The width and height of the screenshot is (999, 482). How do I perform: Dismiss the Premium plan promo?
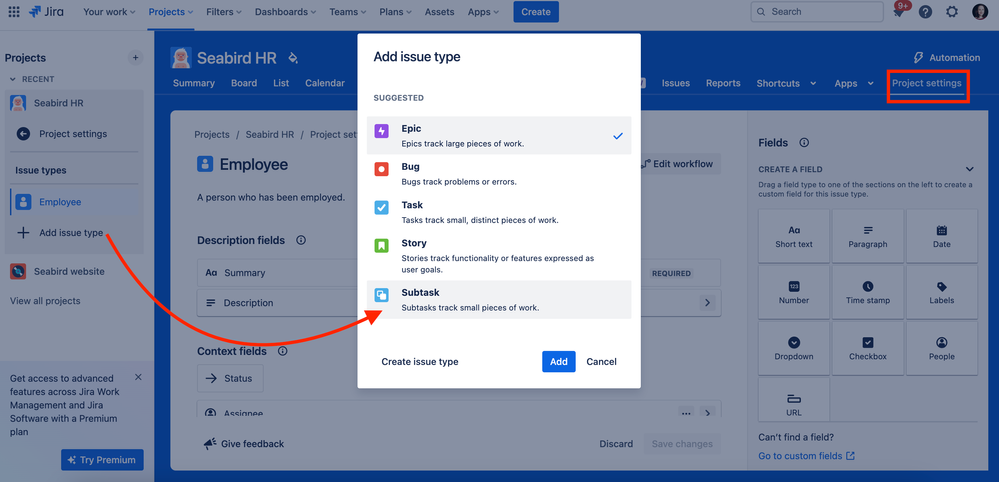(x=138, y=377)
